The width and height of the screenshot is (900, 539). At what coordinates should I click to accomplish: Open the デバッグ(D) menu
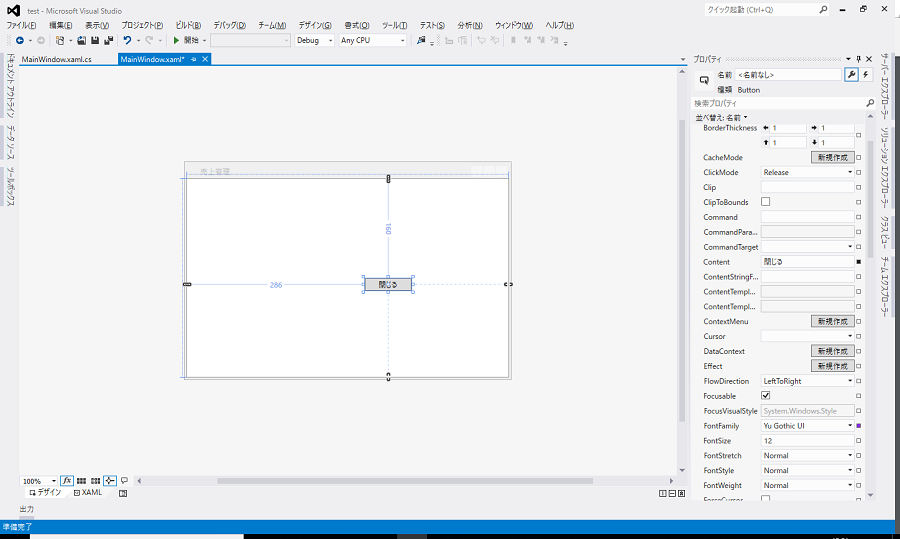(230, 25)
